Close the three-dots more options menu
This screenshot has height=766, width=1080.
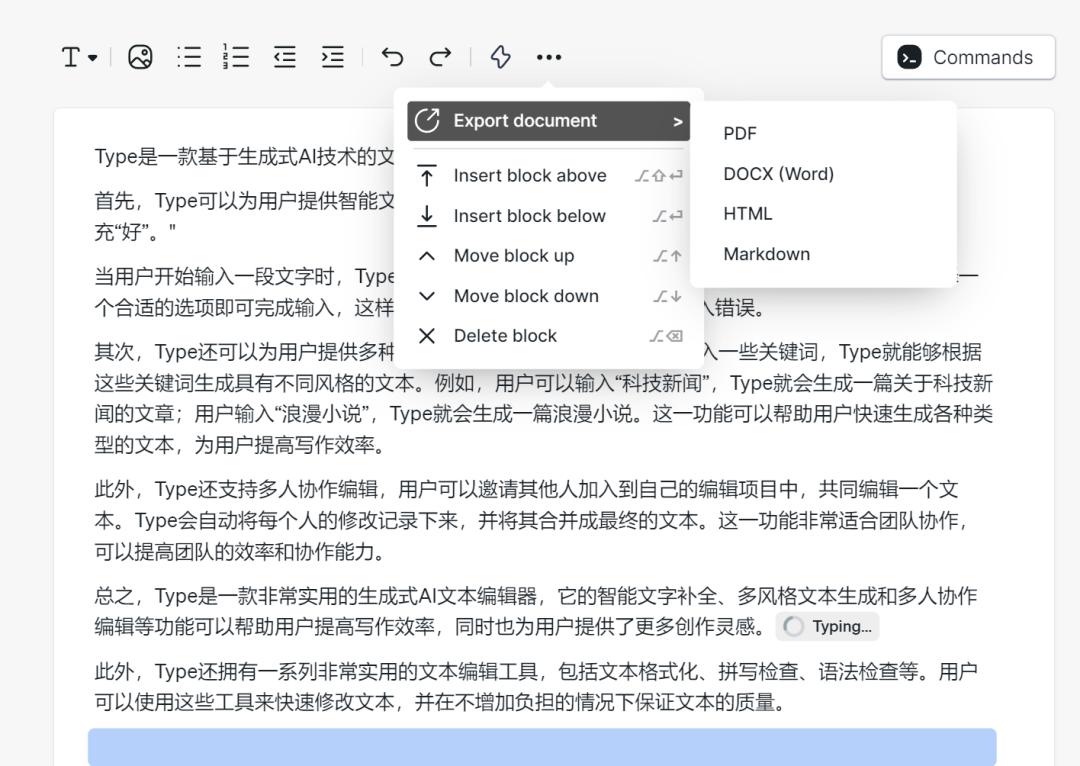[x=548, y=57]
